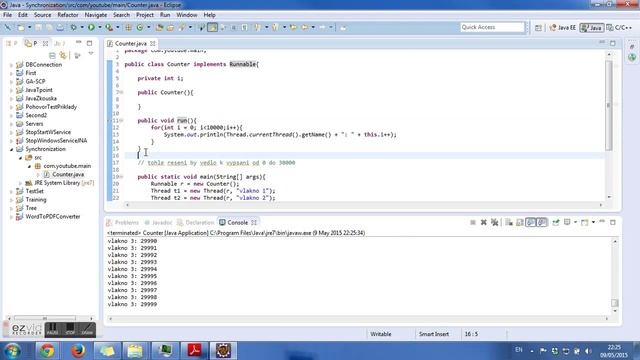The image size is (640, 360).
Task: Expand the JavaTpoint project
Action: click(x=11, y=90)
